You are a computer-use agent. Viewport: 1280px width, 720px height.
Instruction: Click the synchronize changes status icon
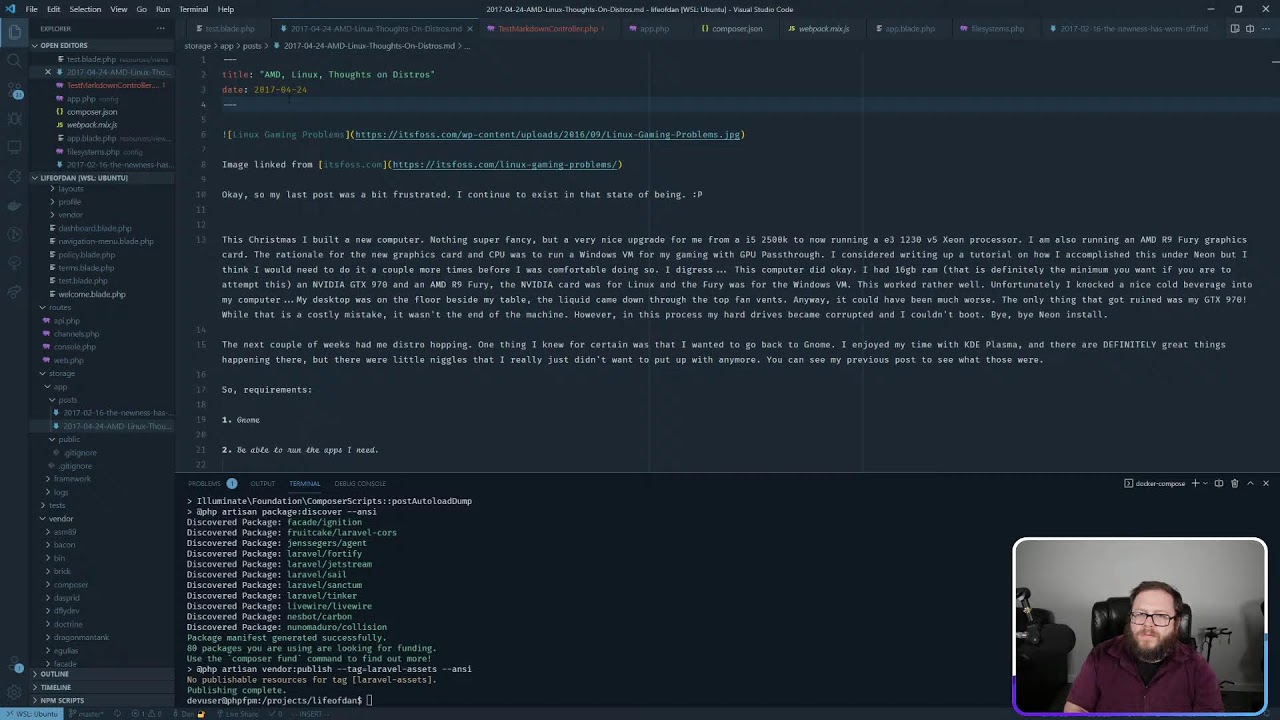(x=118, y=714)
